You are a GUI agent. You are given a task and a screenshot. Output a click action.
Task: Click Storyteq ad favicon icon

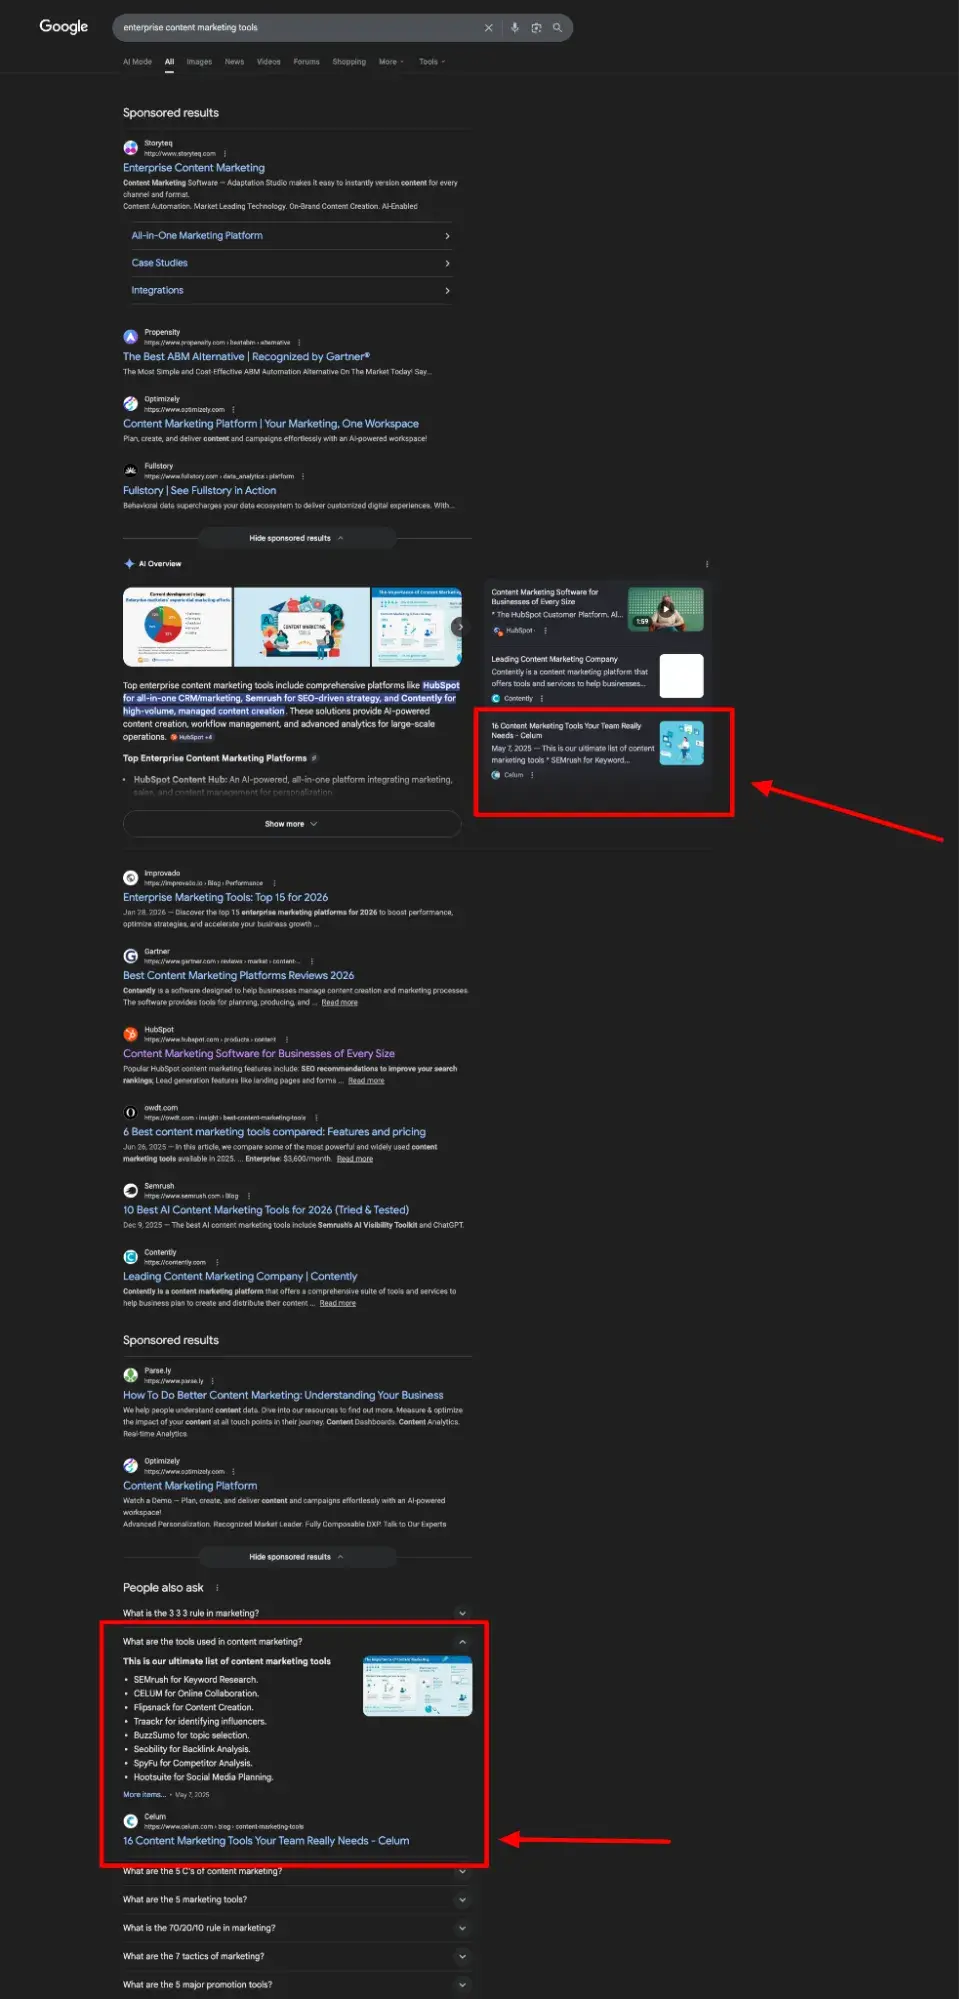[x=130, y=148]
